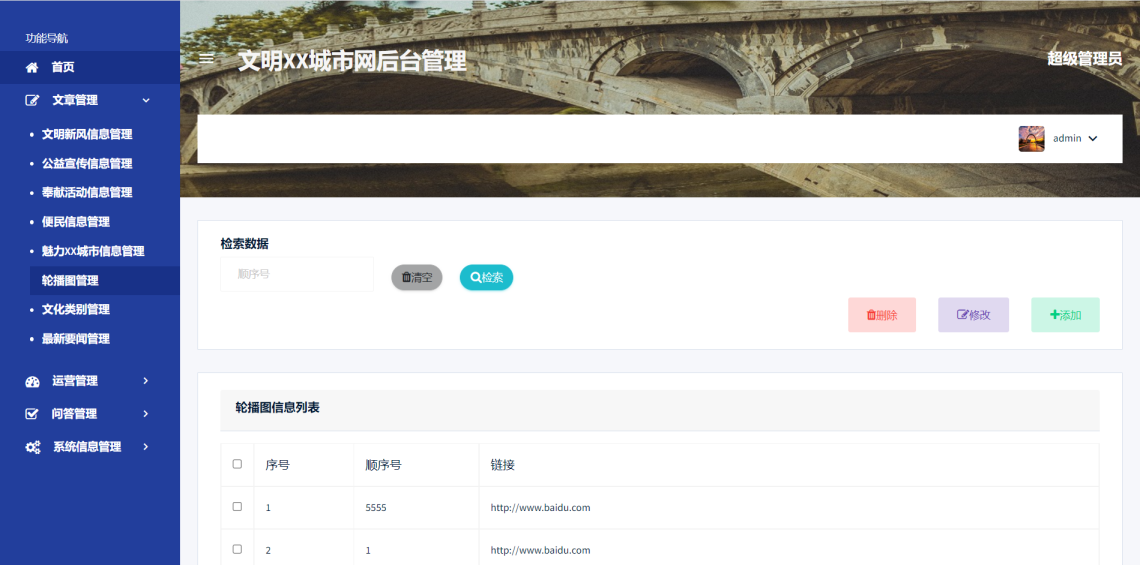Click the 文明xx城市网后台管理 site title
Viewport: 1140px width, 565px height.
(352, 61)
